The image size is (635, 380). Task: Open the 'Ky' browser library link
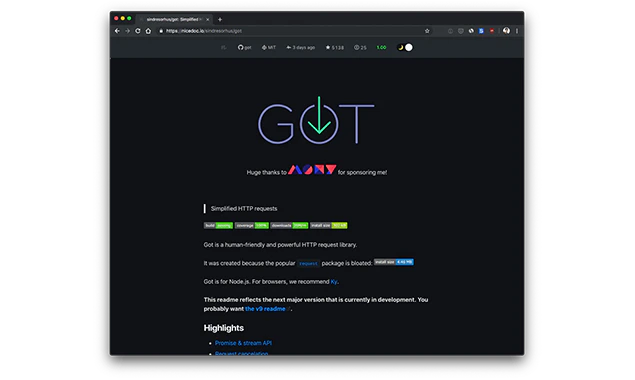tap(334, 282)
